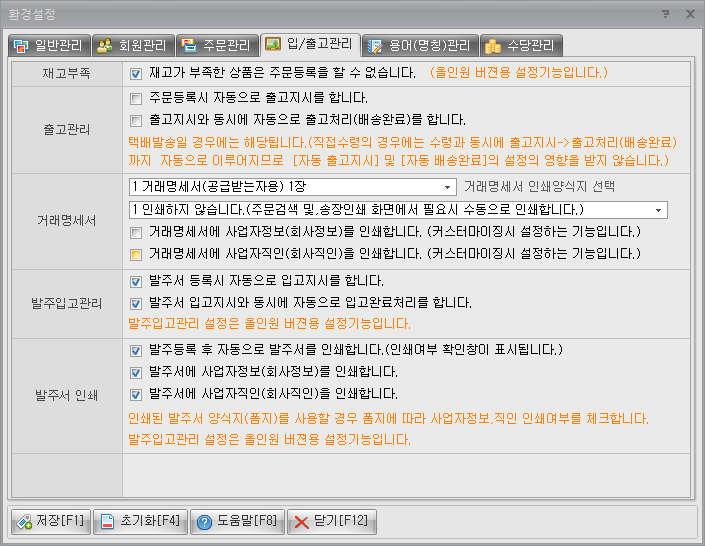Click the 용어(명칭)관리 pencil icon

point(375,46)
